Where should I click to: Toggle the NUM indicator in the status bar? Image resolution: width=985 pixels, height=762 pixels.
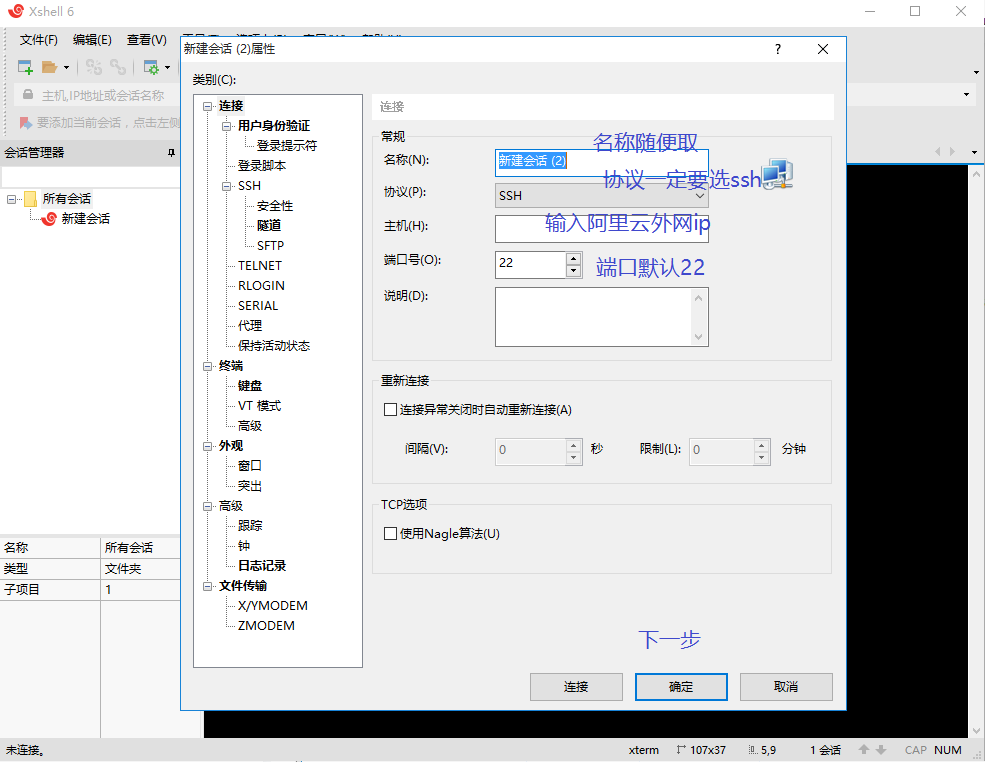pos(947,749)
